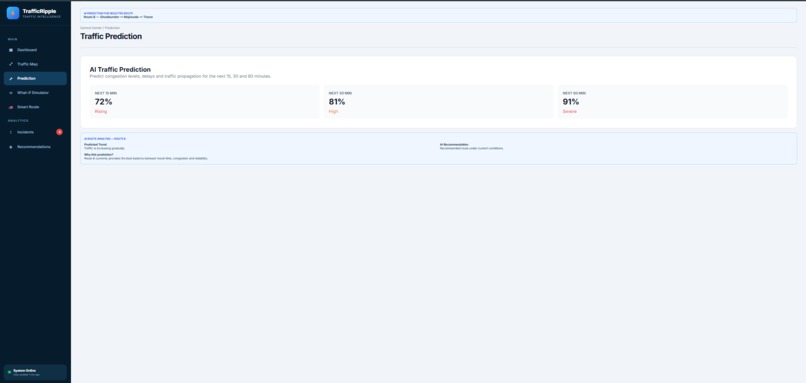
Task: Click the Next 30 min 81% card
Action: 438,102
